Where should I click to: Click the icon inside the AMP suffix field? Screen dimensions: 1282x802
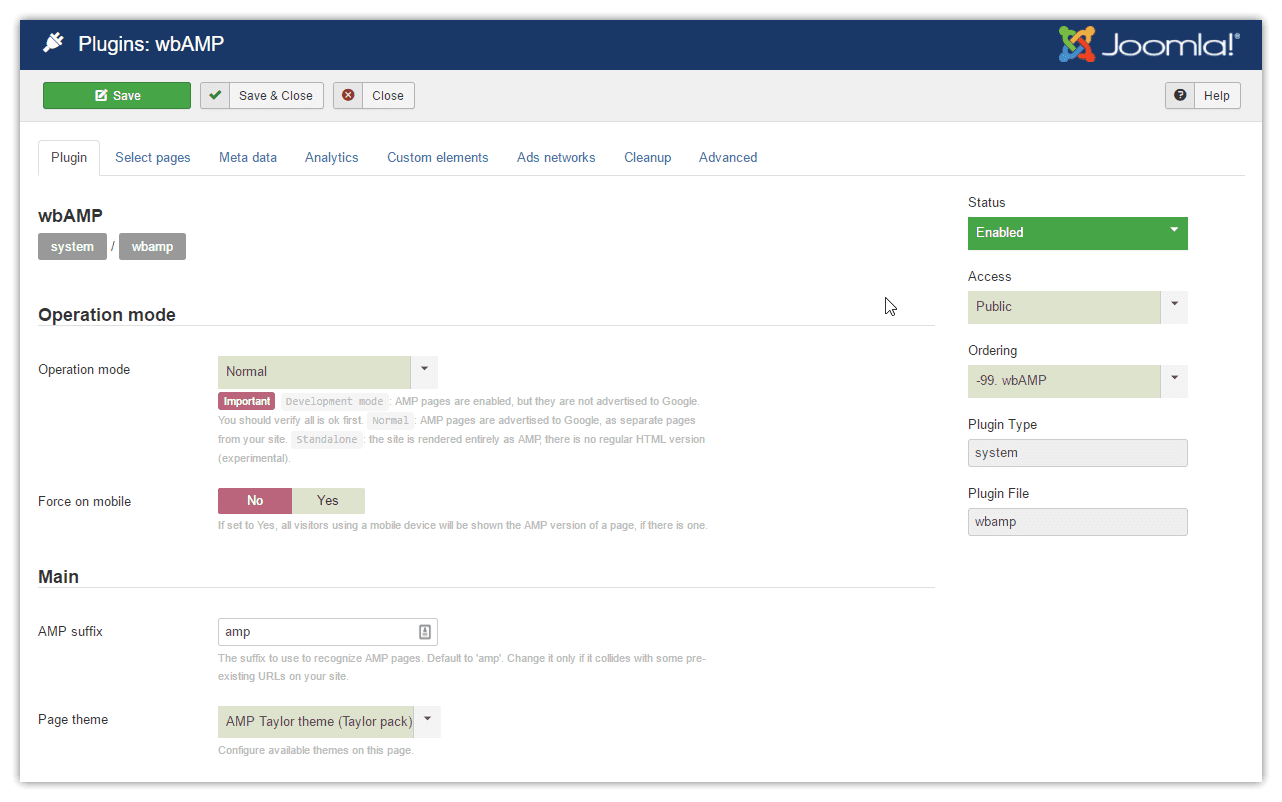[x=425, y=632]
